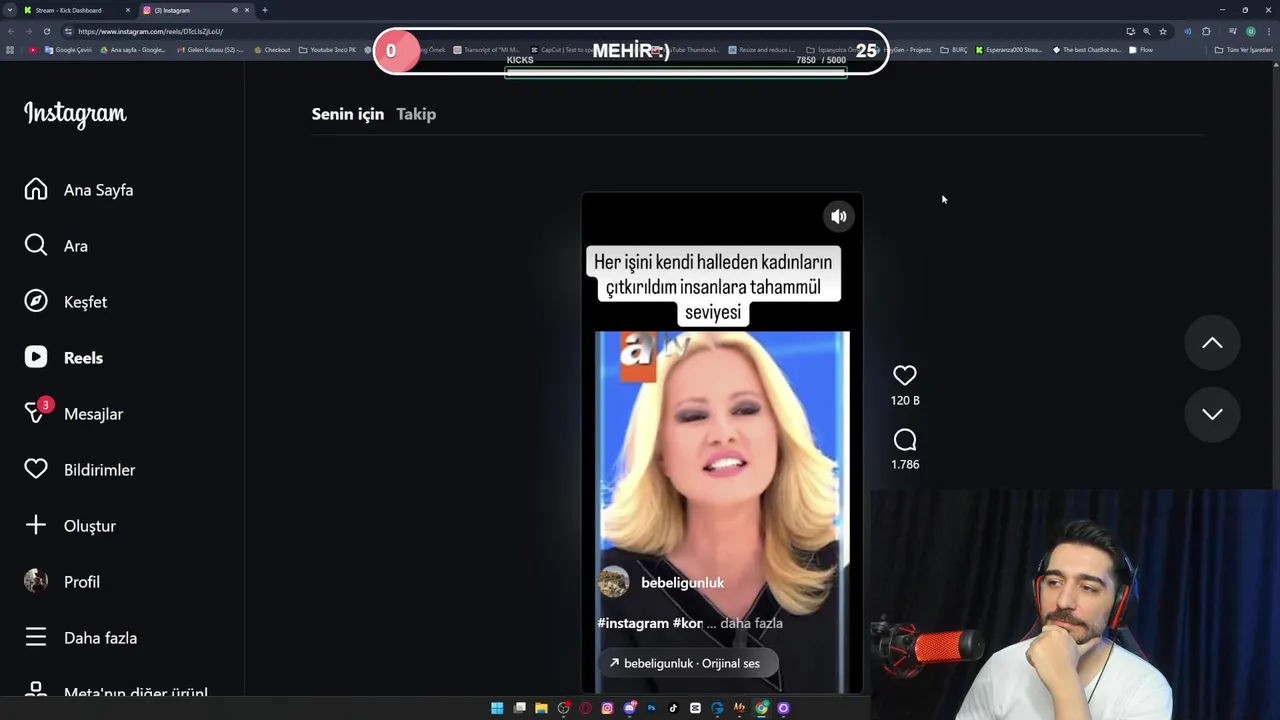
Task: Expand BURÇ bookmark folder
Action: tap(954, 50)
